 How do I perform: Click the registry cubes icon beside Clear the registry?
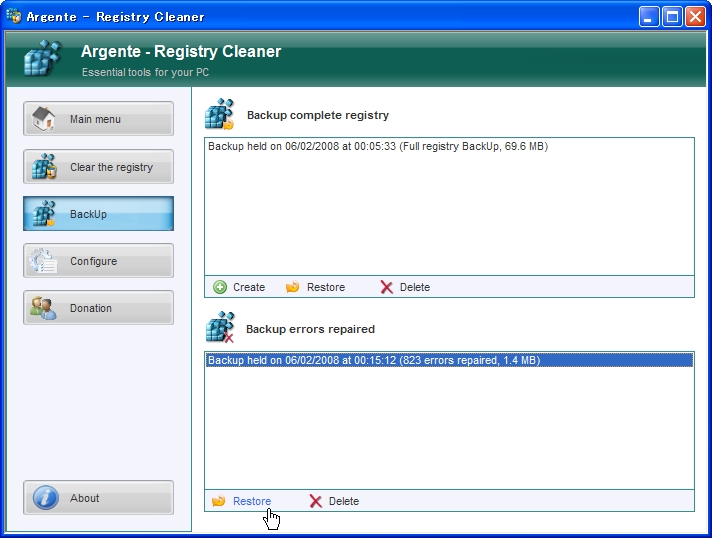[44, 167]
